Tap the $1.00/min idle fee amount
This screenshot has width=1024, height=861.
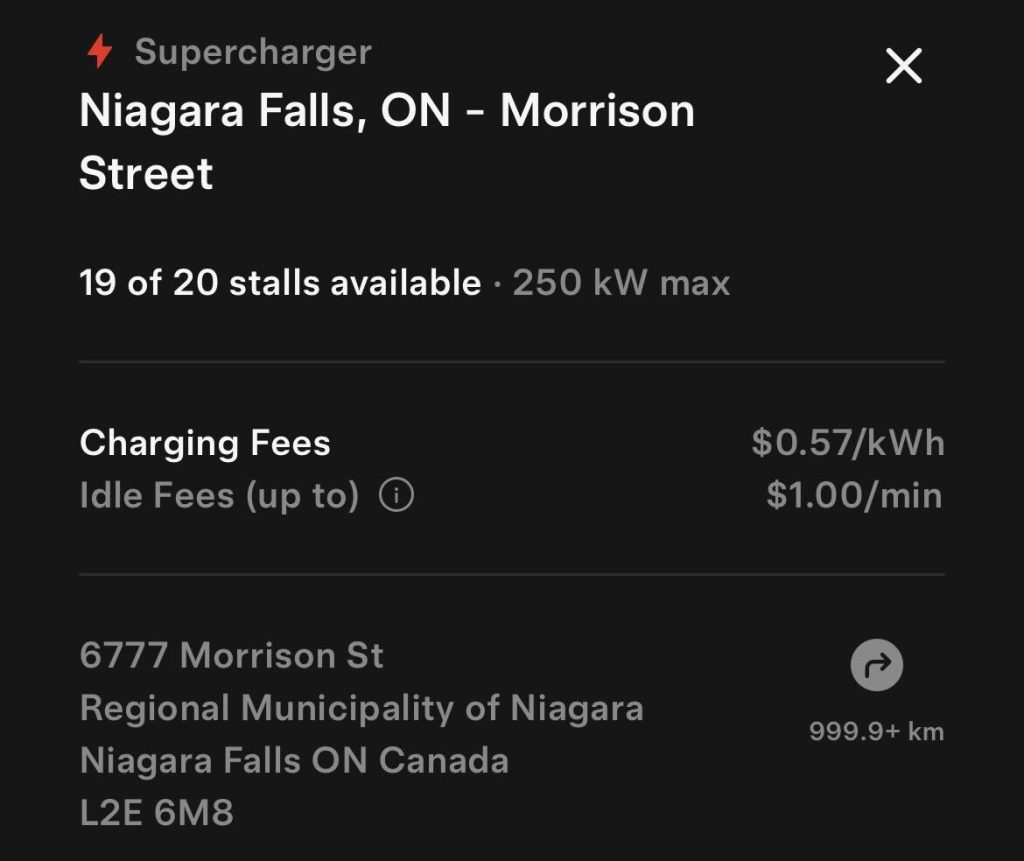[x=854, y=495]
